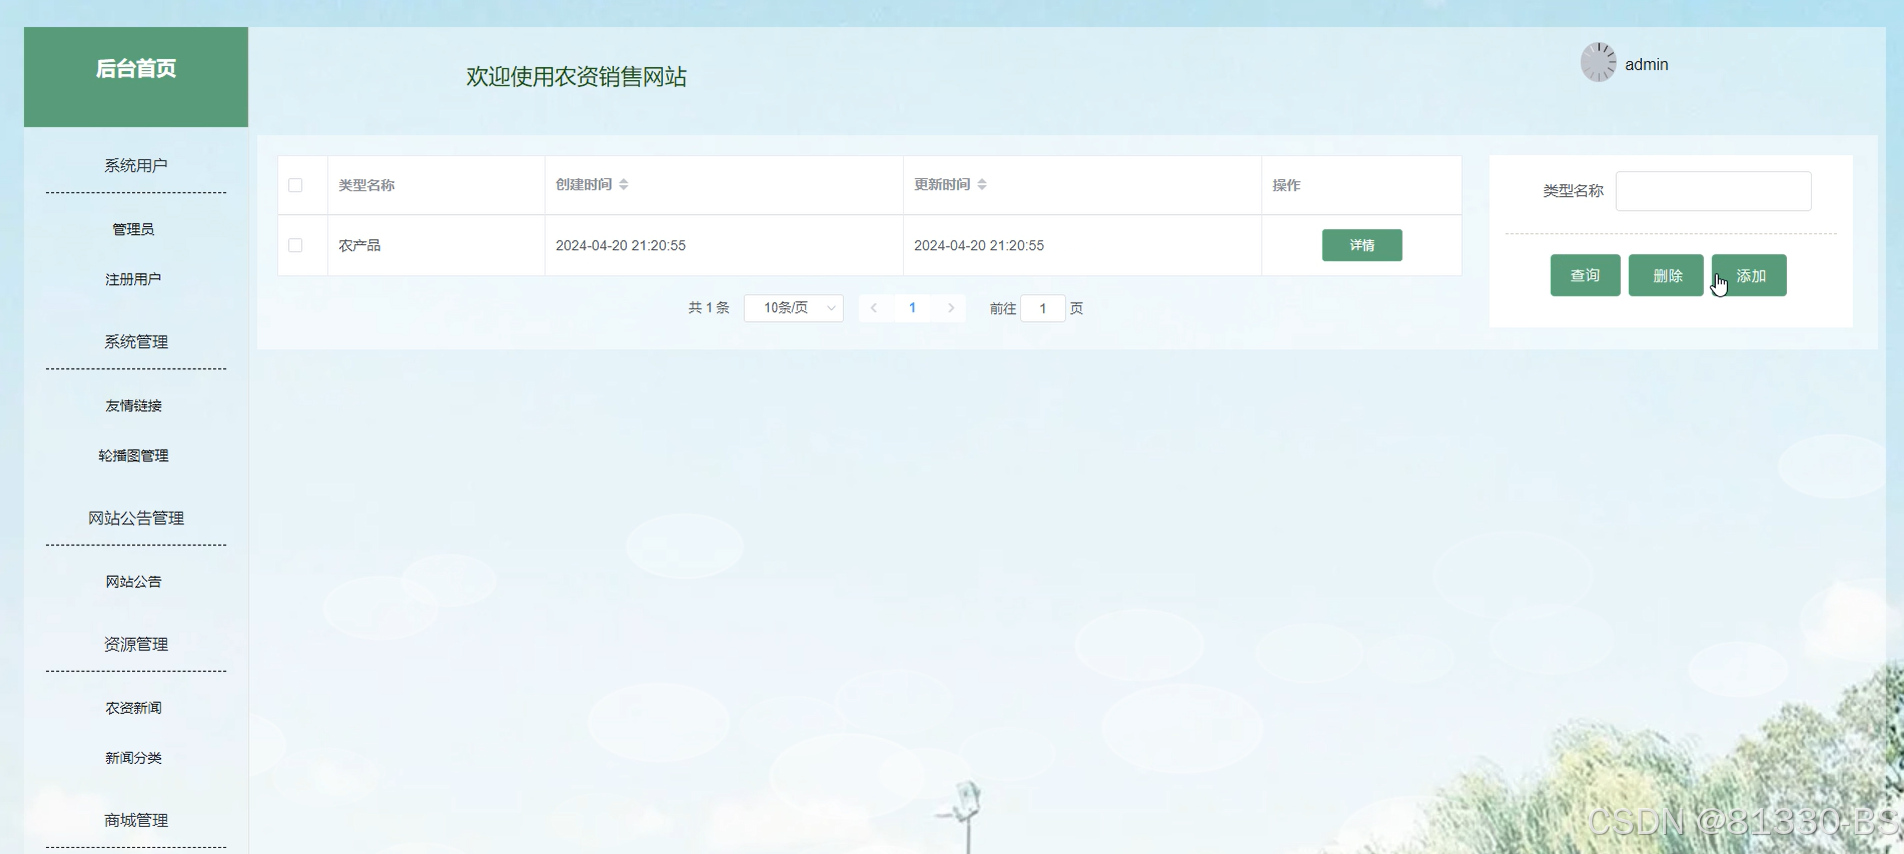Click the 农产品 type name cell
1904x854 pixels.
coord(436,245)
